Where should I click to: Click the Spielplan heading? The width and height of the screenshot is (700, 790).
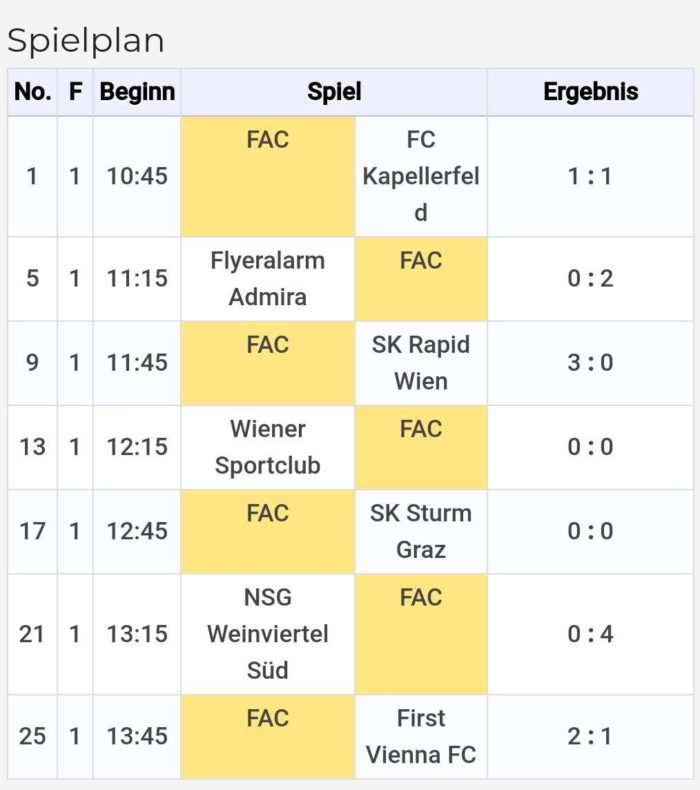86,41
